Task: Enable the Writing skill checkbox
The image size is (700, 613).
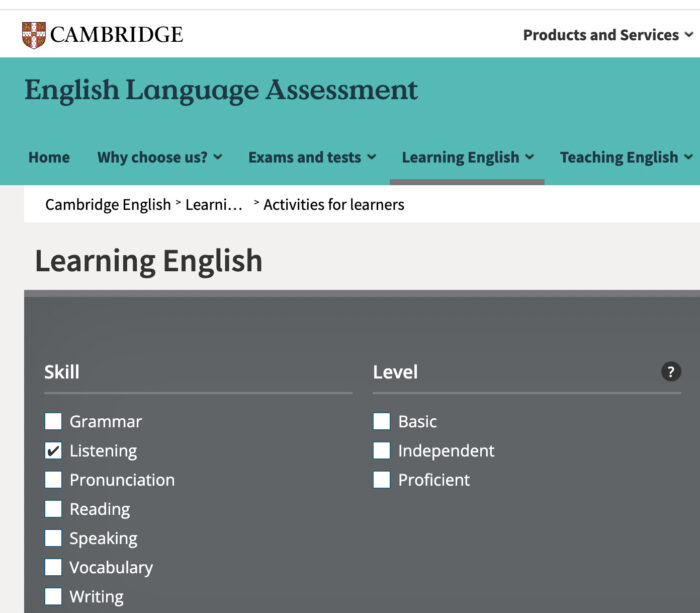Action: 53,596
